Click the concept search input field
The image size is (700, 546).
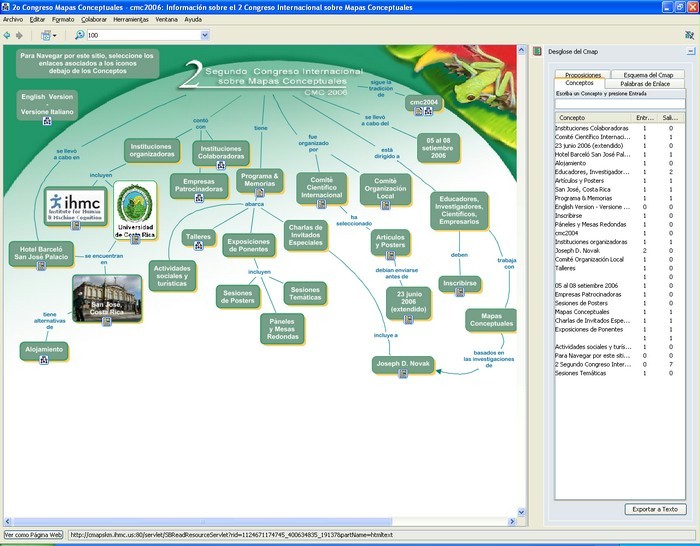(x=620, y=103)
